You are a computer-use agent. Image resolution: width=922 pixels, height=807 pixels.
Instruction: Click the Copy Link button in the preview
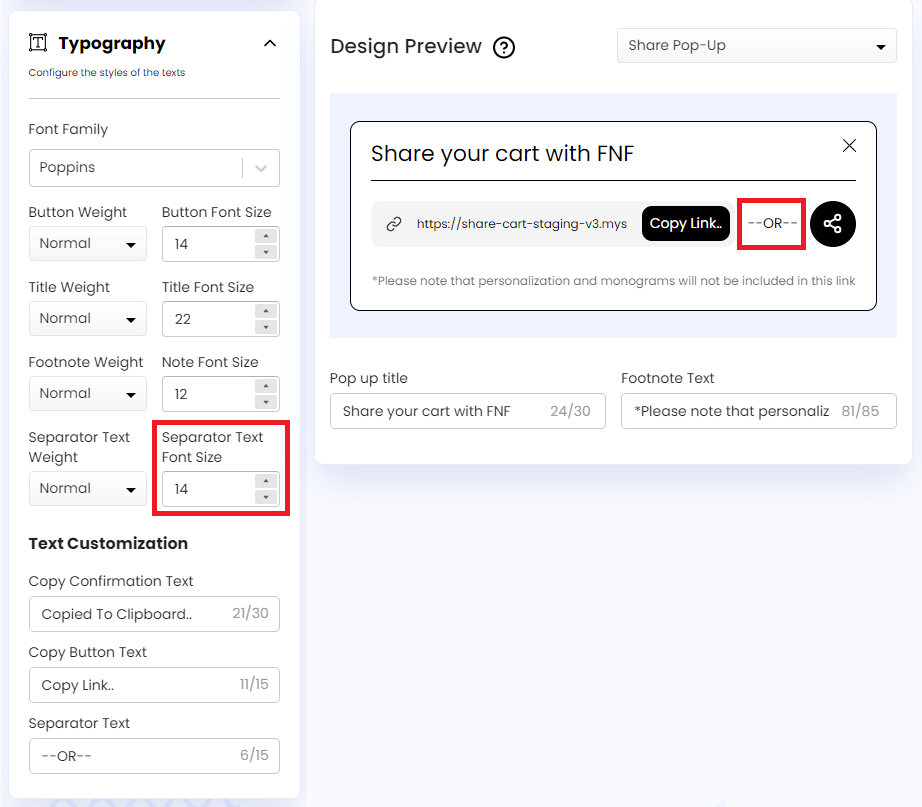pos(686,224)
